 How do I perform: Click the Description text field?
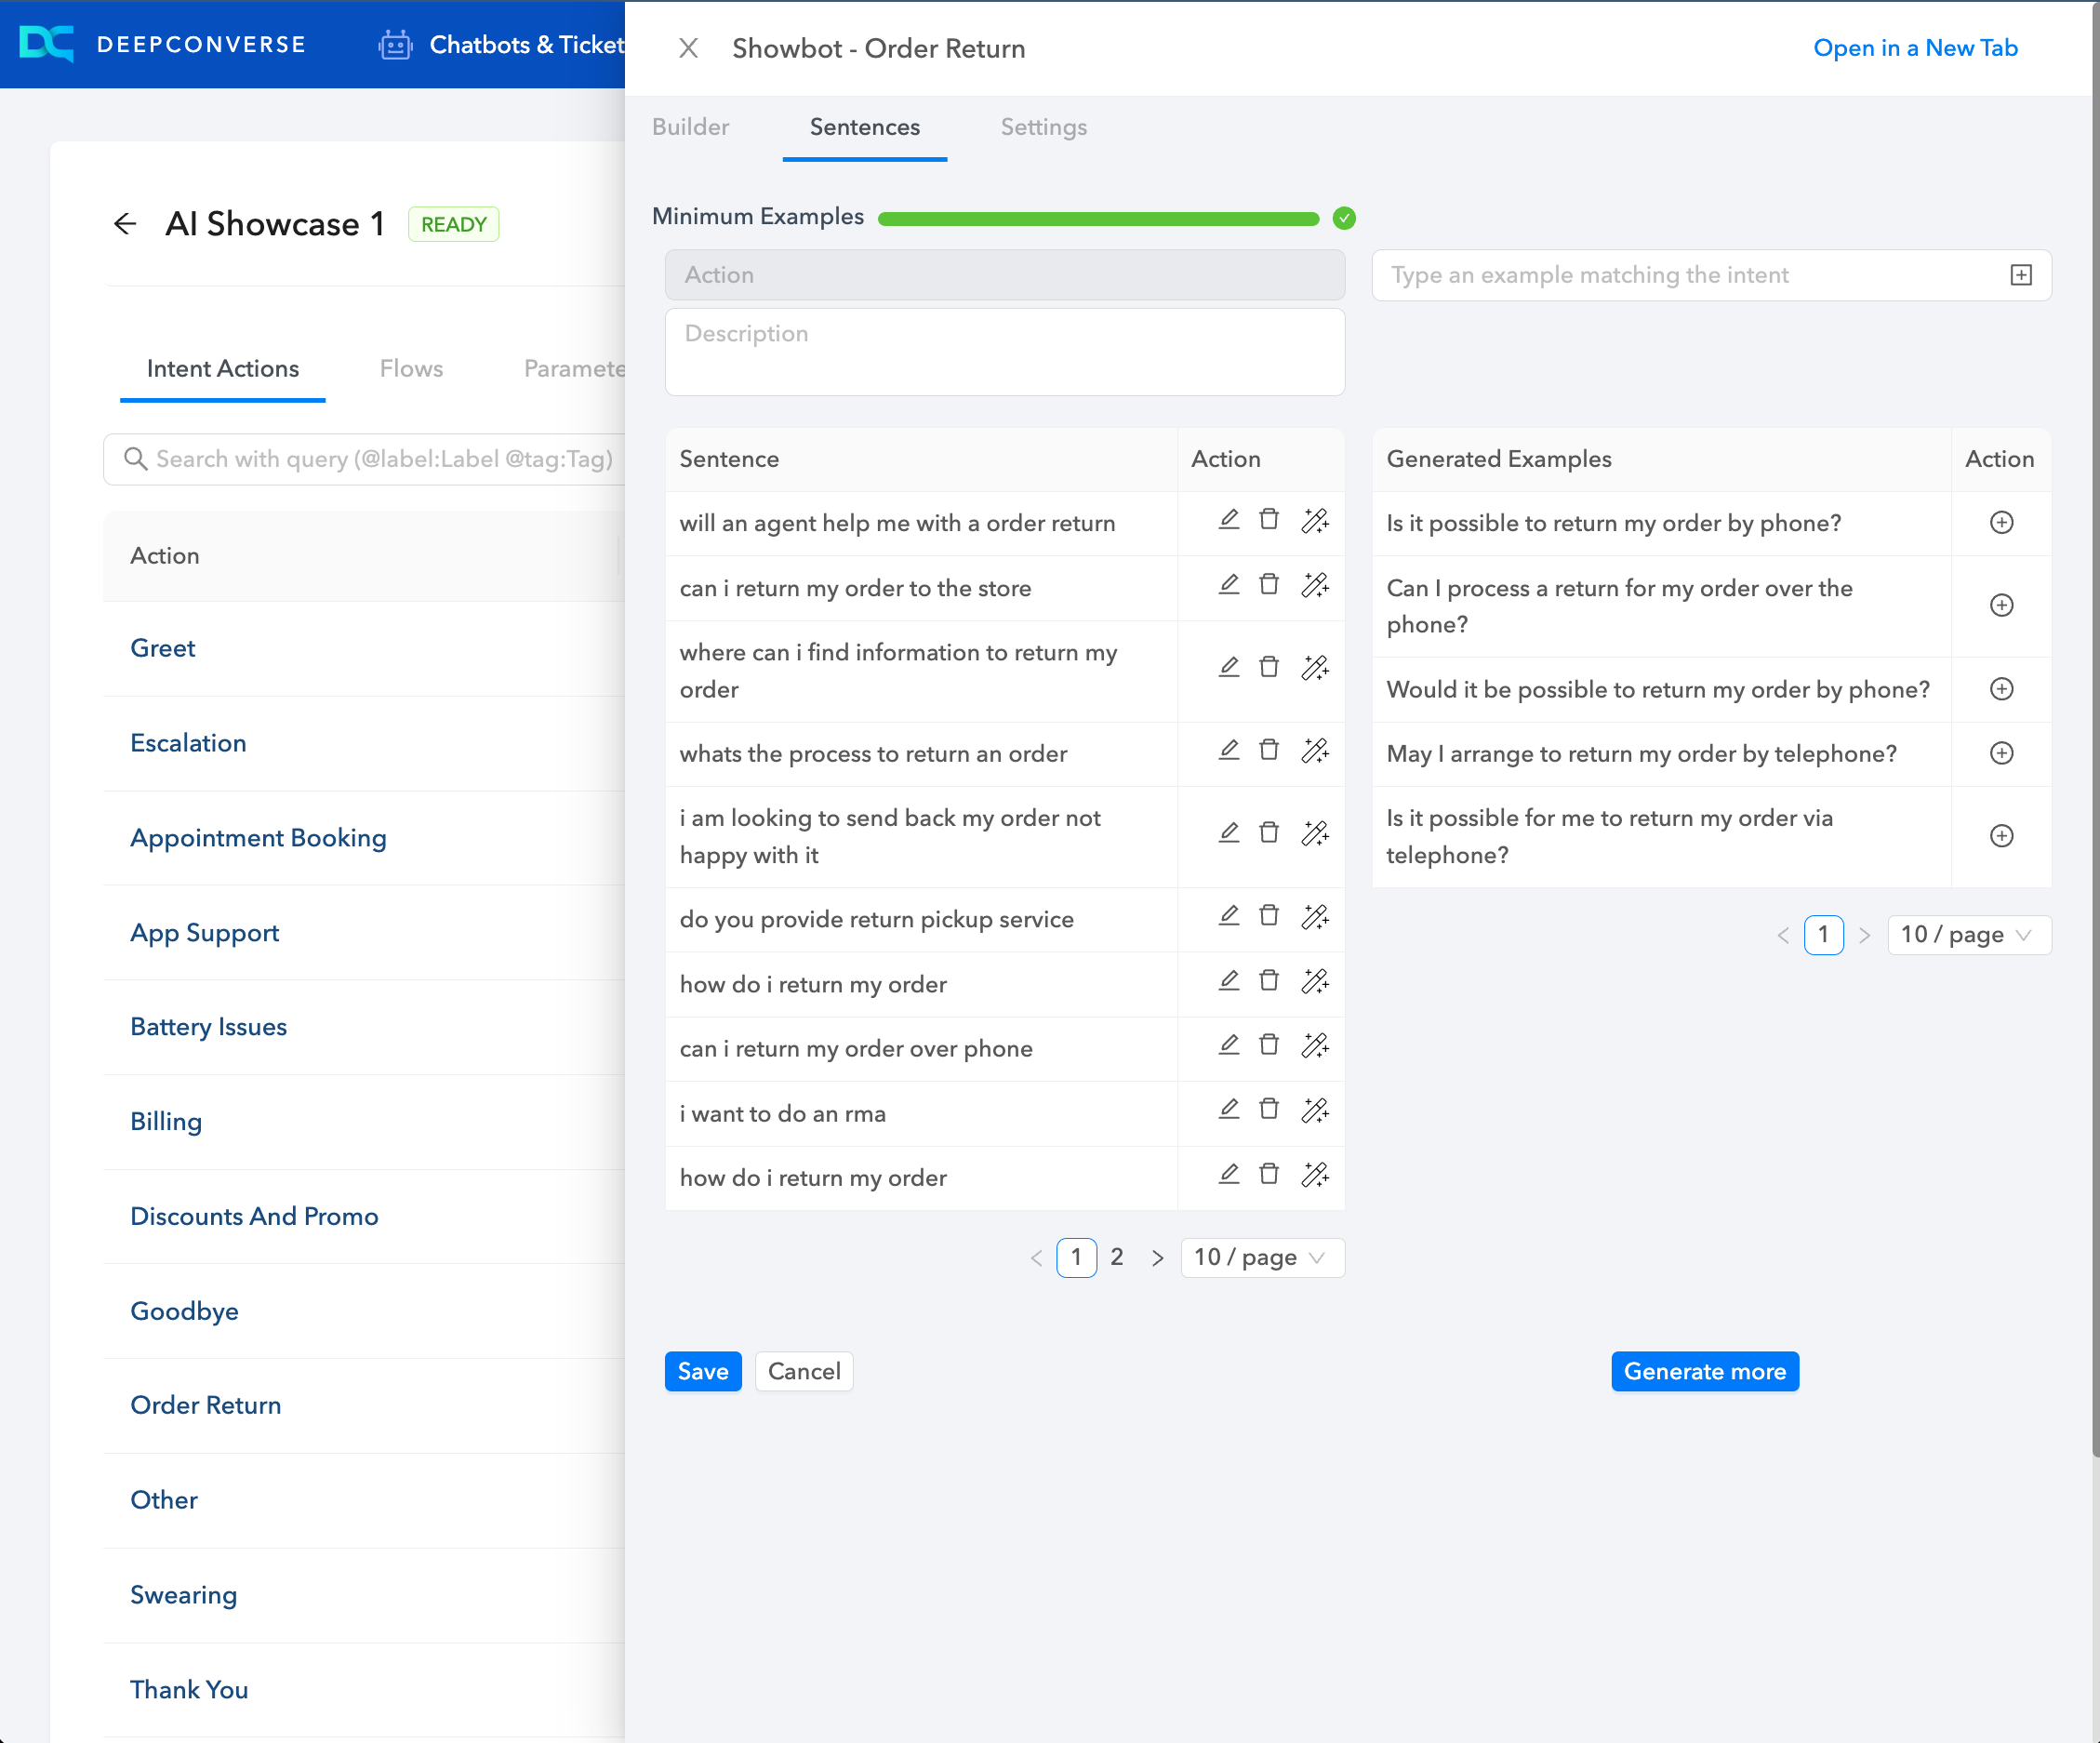pos(1004,351)
